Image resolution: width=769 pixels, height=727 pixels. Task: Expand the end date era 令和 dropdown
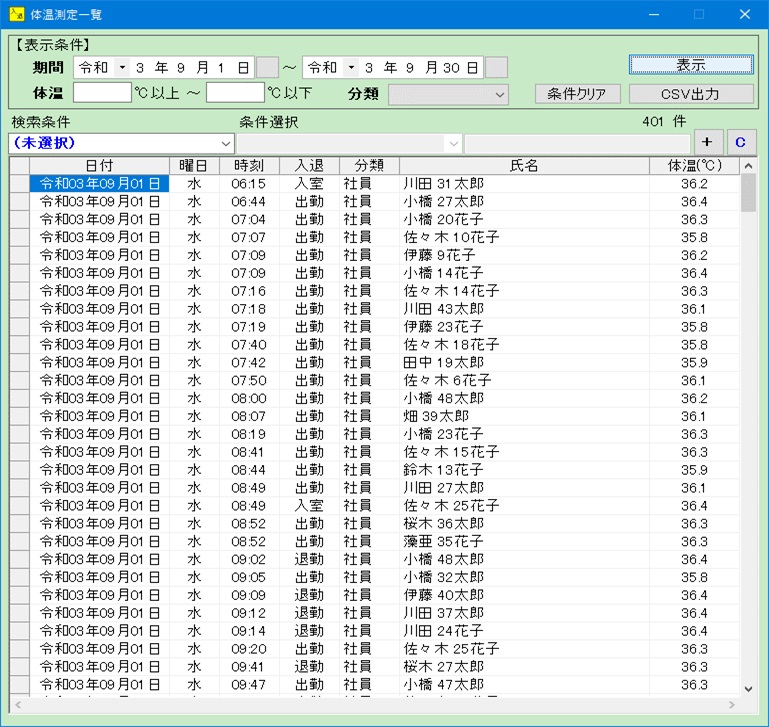point(351,68)
